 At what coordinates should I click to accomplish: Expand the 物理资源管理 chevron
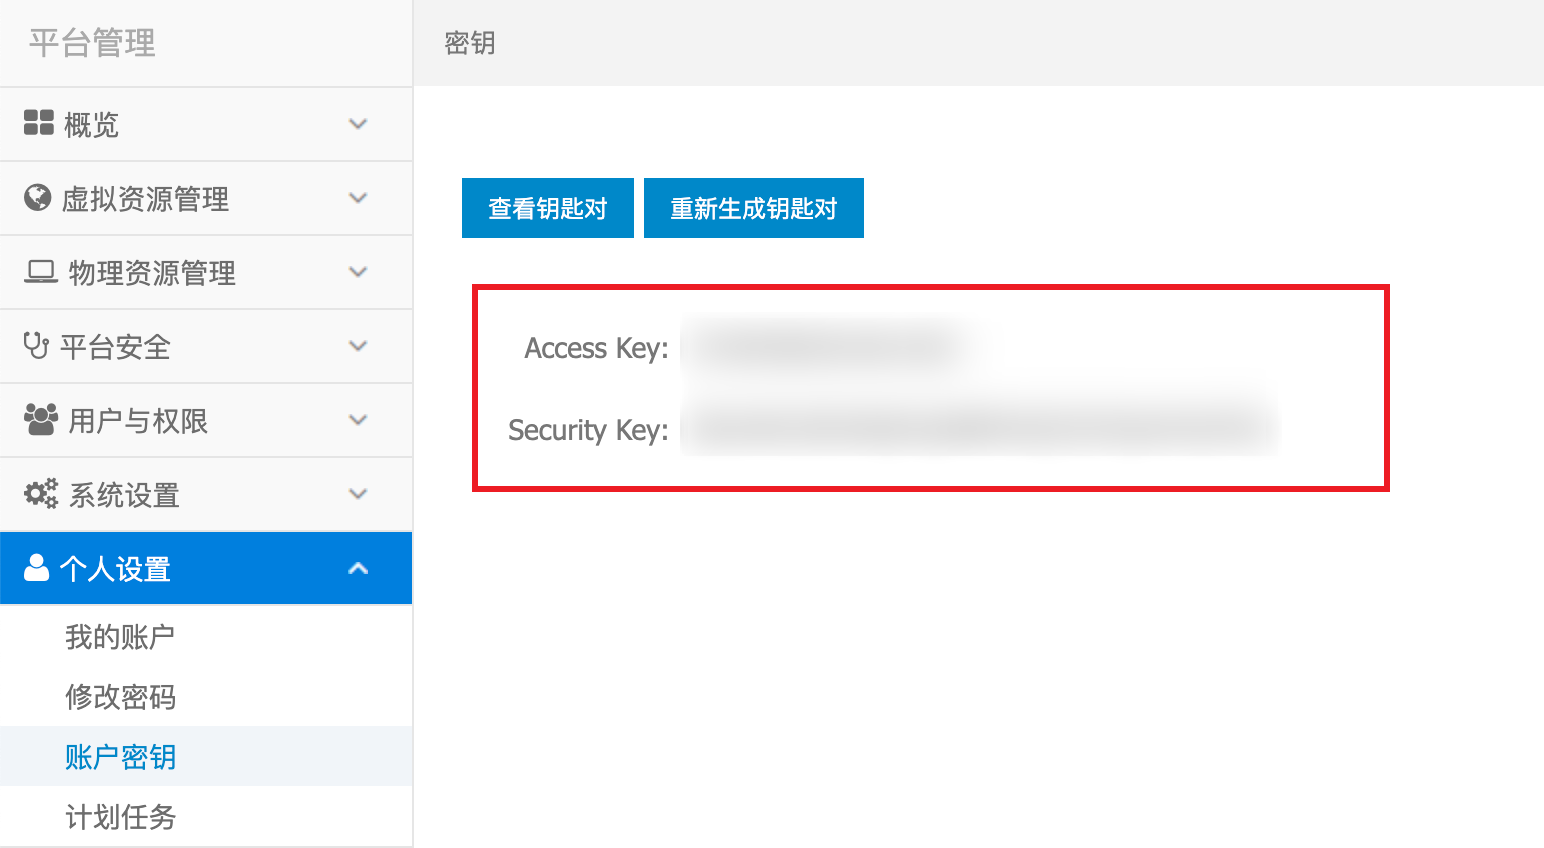(358, 272)
